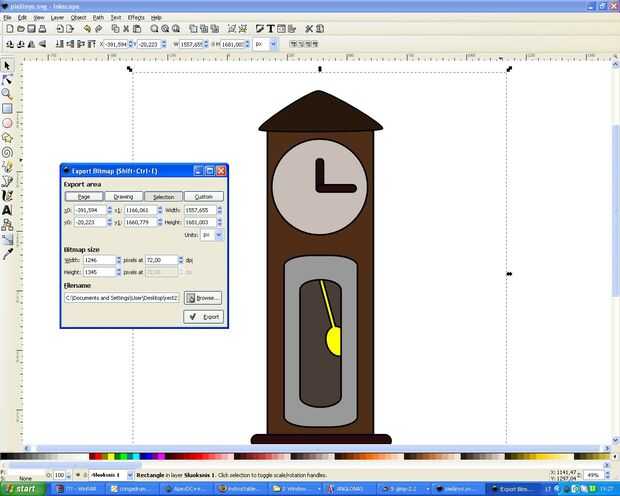Screen dimensions: 620x496
Task: Toggle current layer visibility in status bar
Action: point(78,475)
